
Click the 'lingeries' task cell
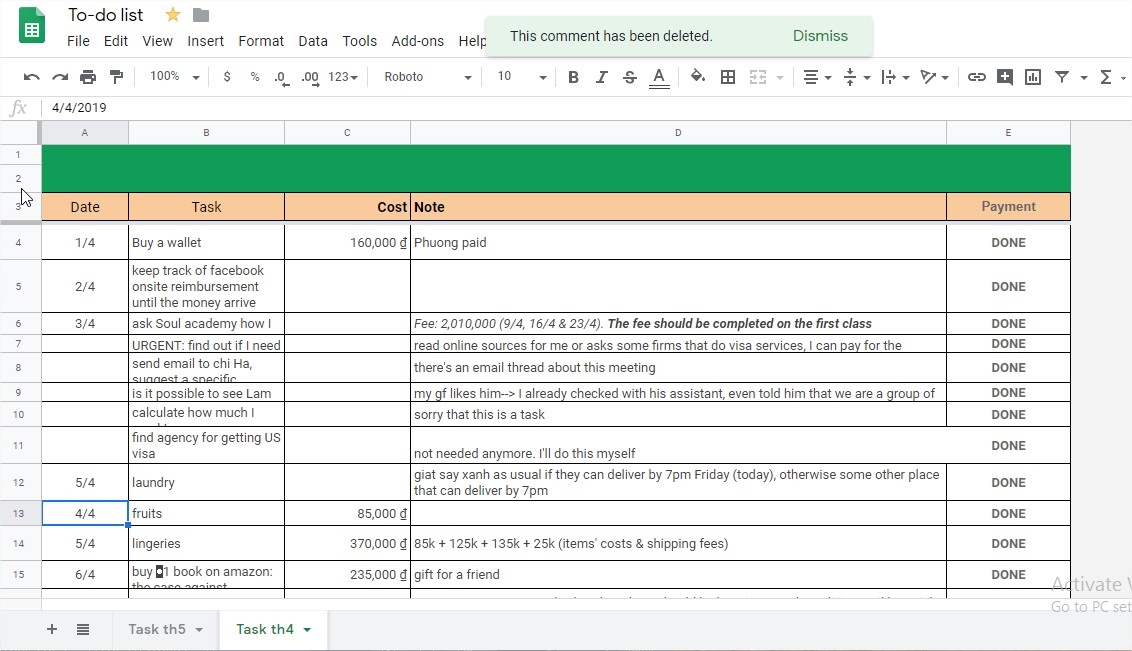206,543
